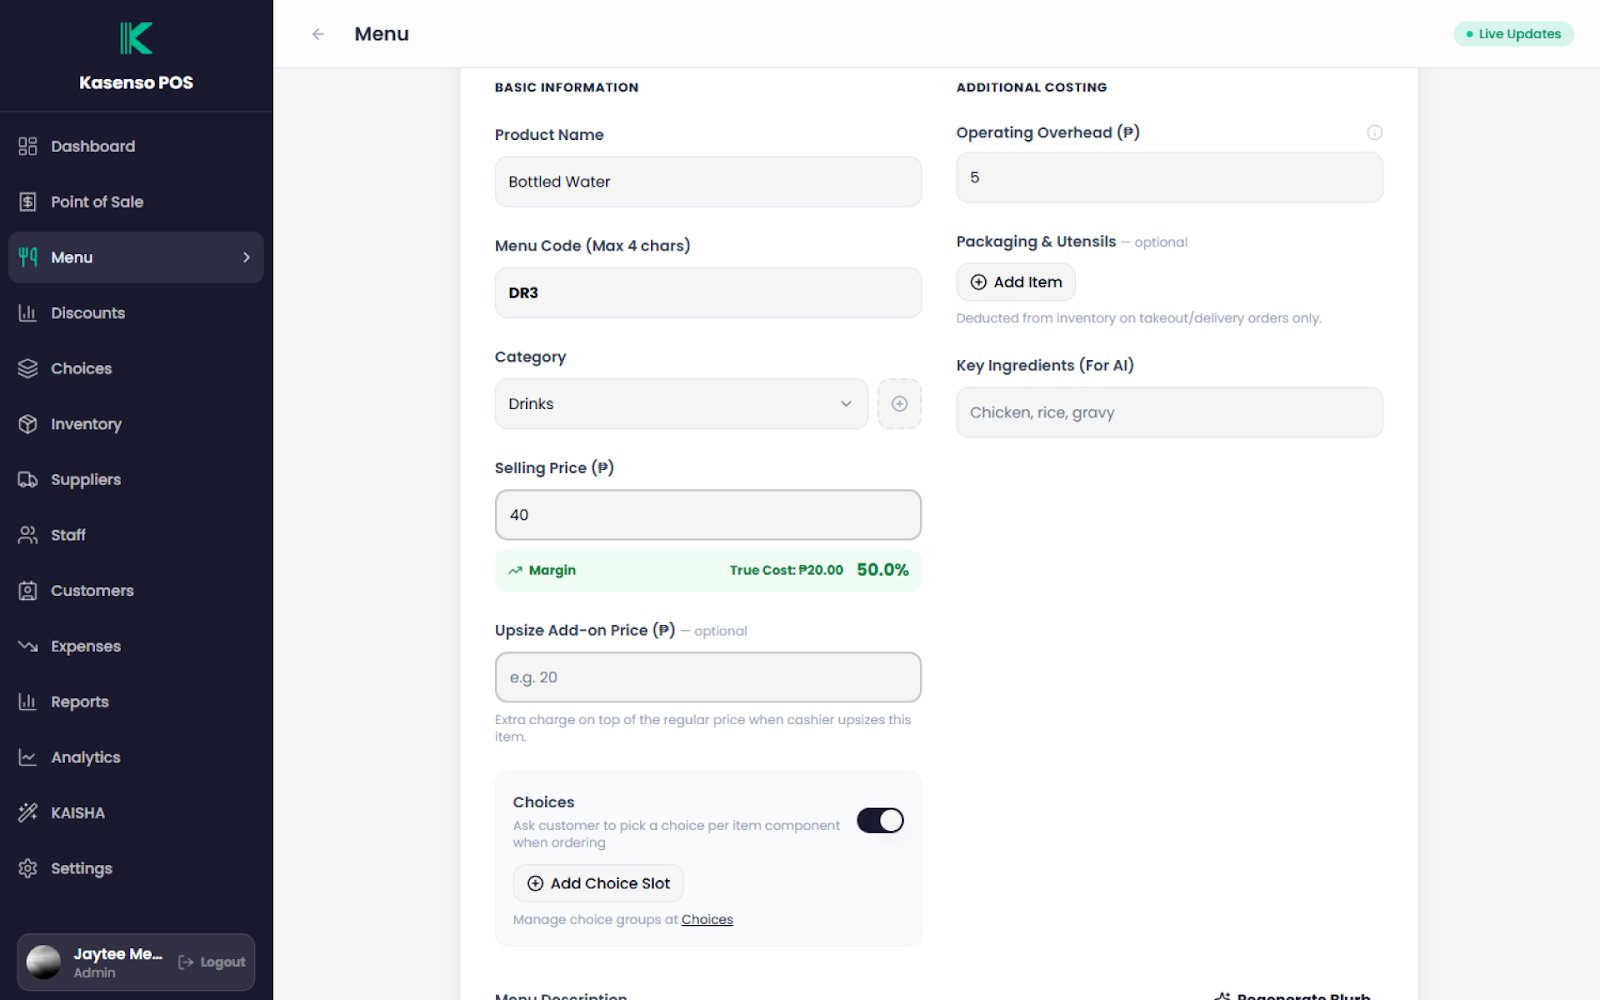
Task: Click the Inventory box icon
Action: click(x=28, y=424)
